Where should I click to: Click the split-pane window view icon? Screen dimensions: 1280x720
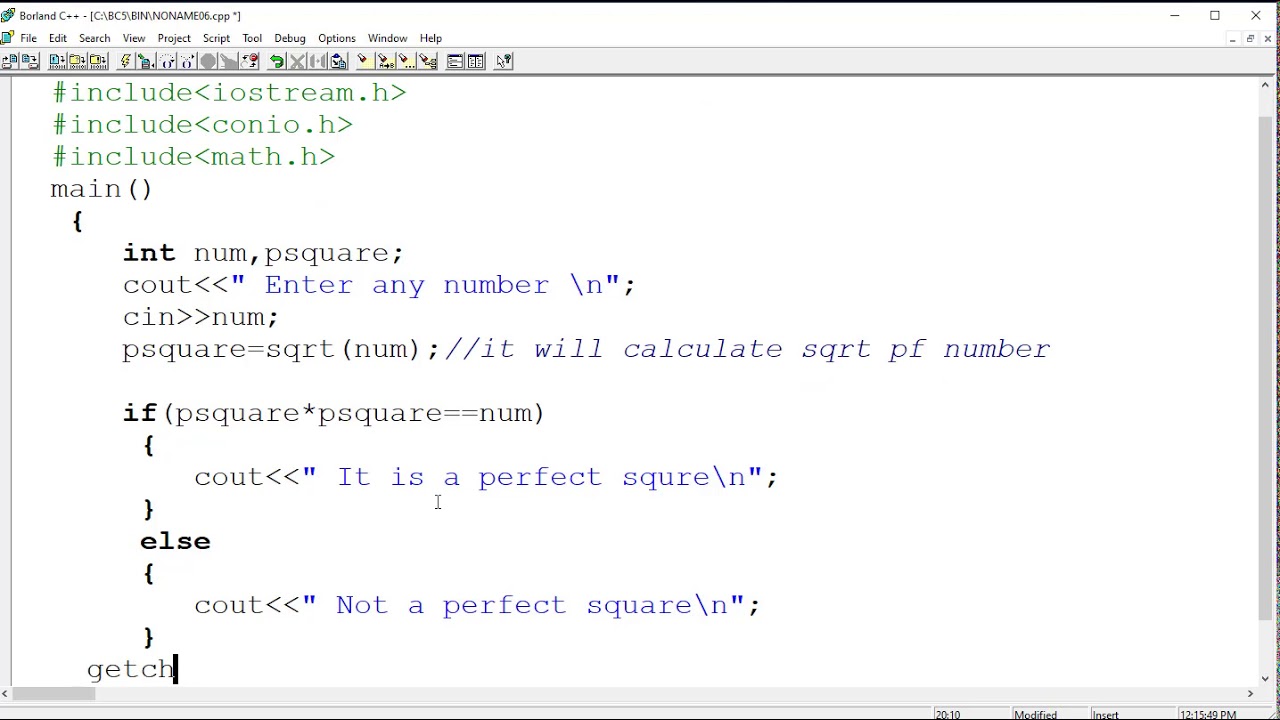coord(475,61)
